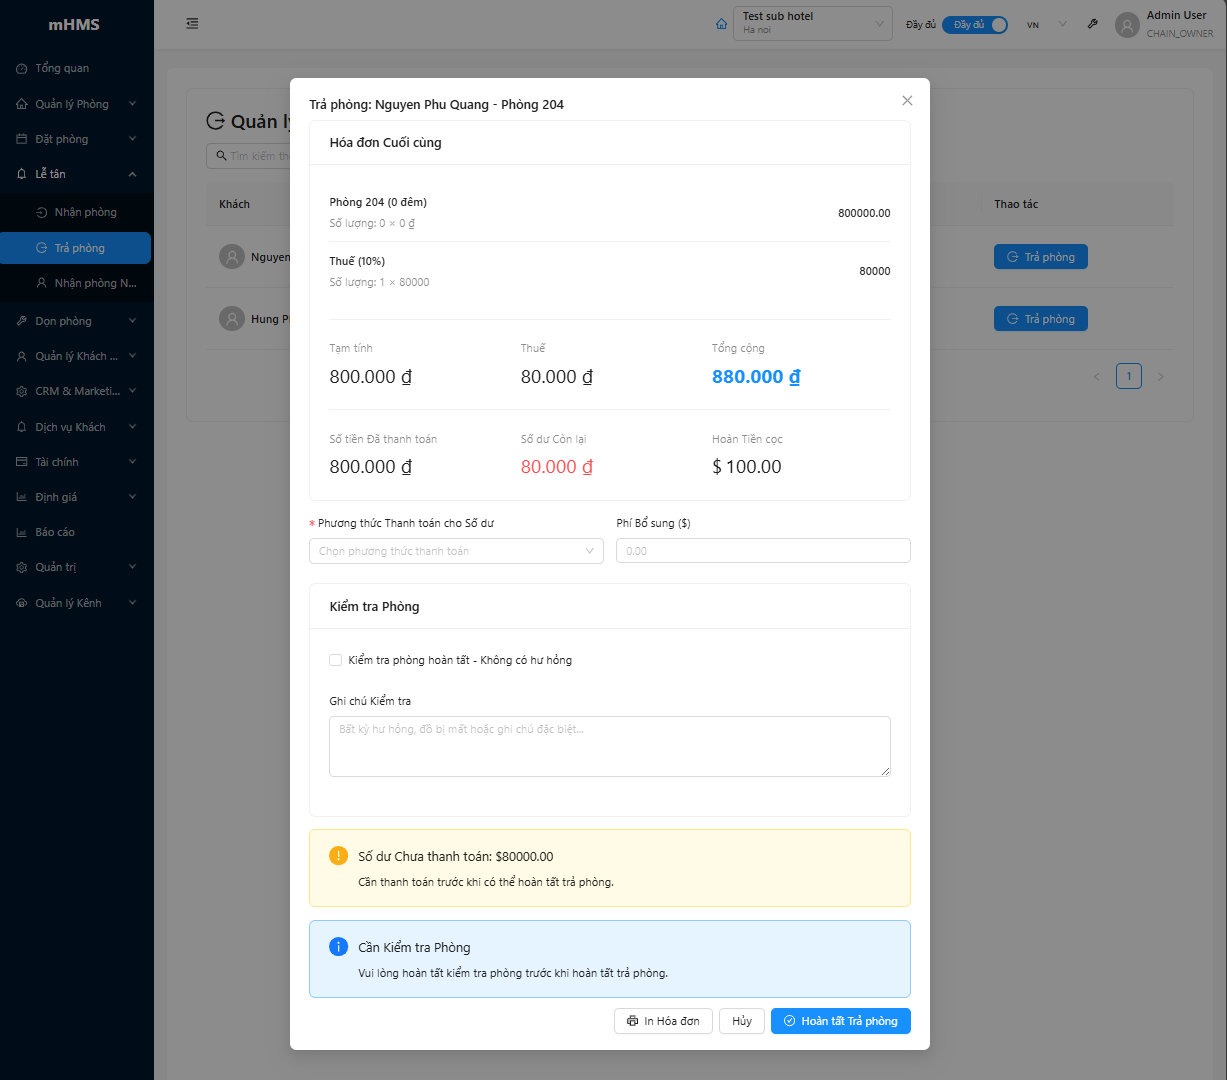Click In Hóa đơn print button
1227x1080 pixels.
click(663, 1021)
